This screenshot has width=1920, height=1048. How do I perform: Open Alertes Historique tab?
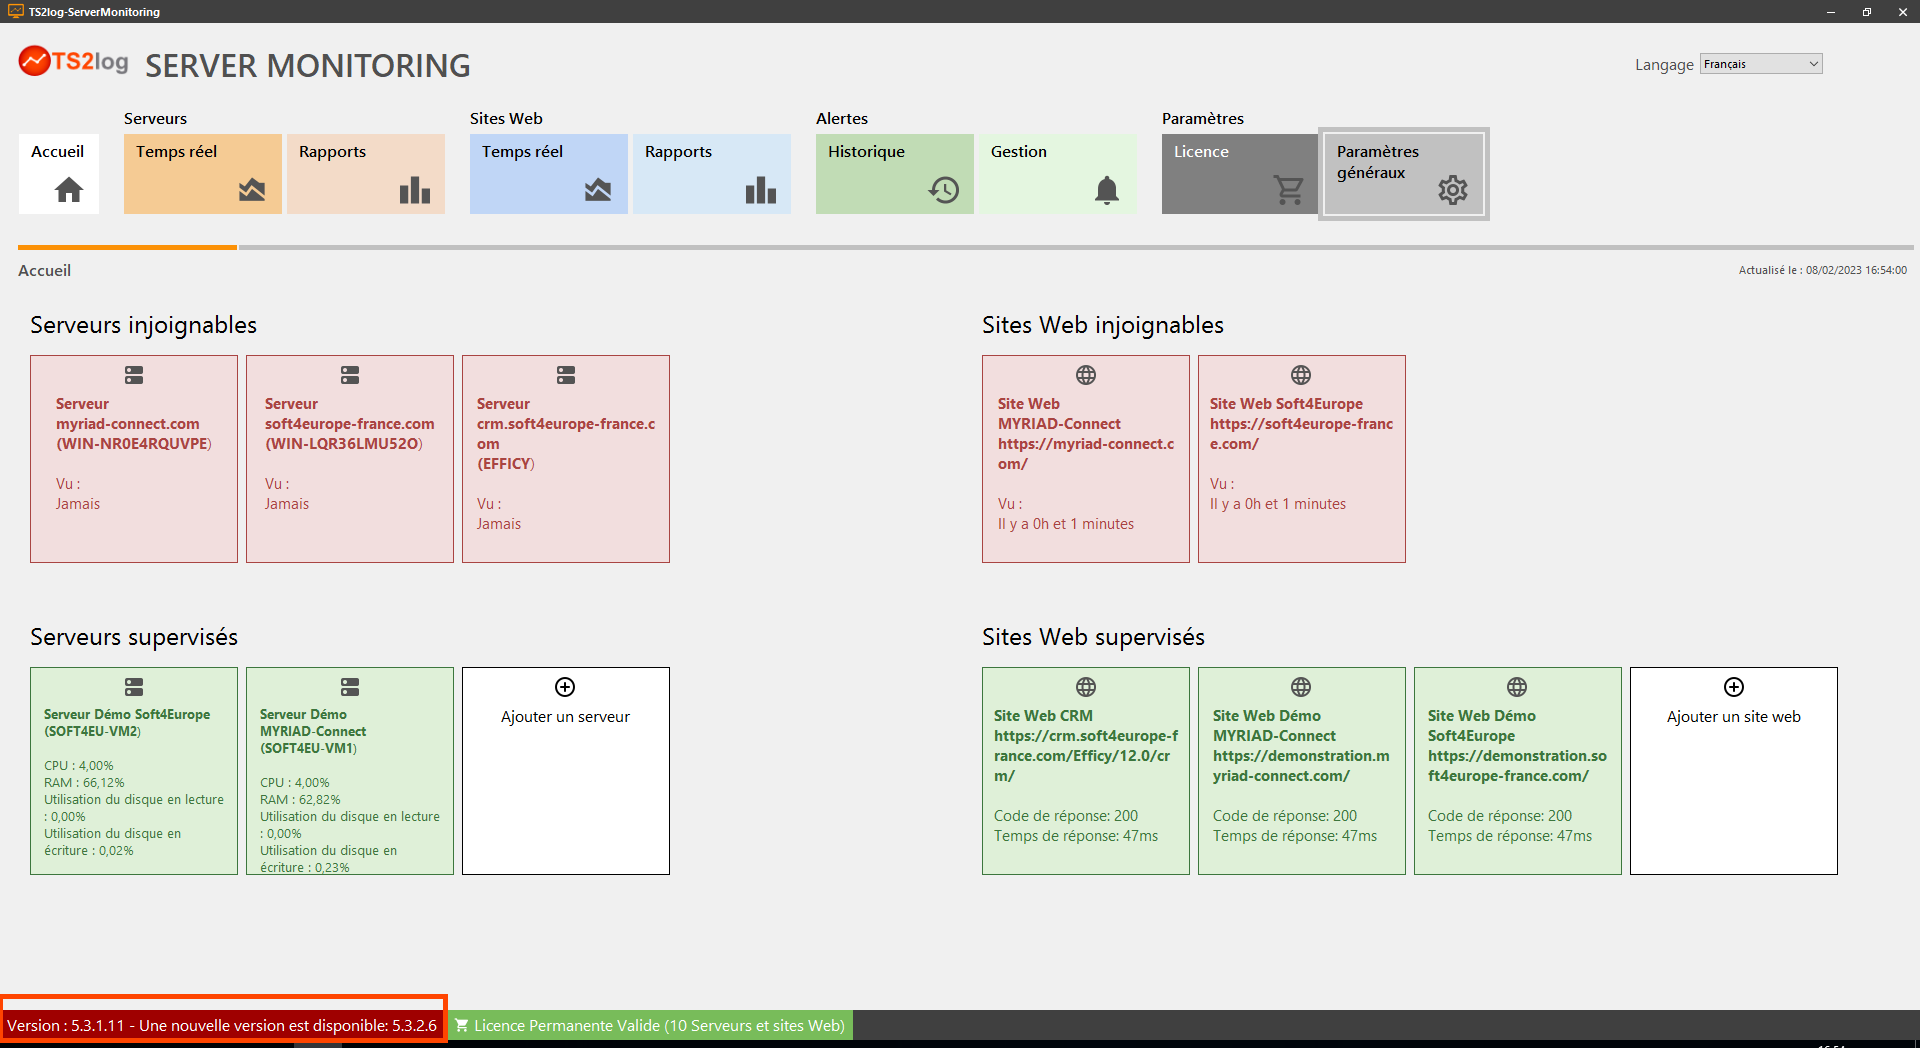pyautogui.click(x=895, y=174)
